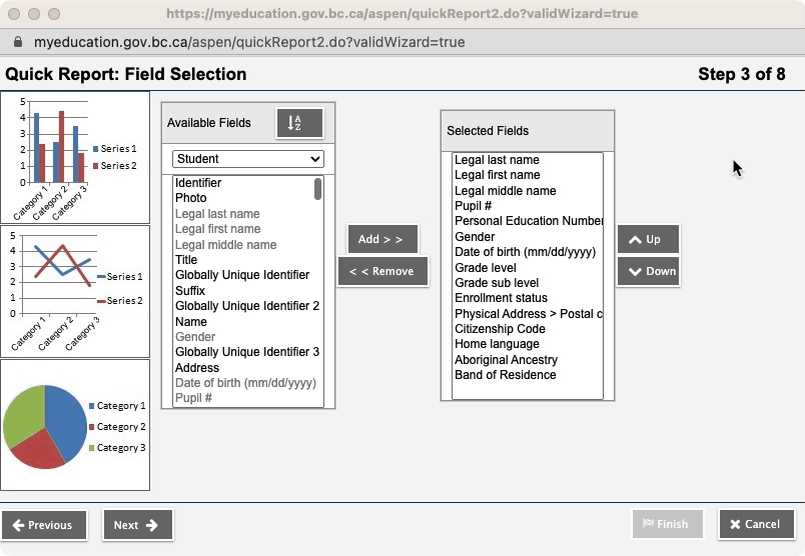805x556 pixels.
Task: Click Add > > button
Action: 382,239
